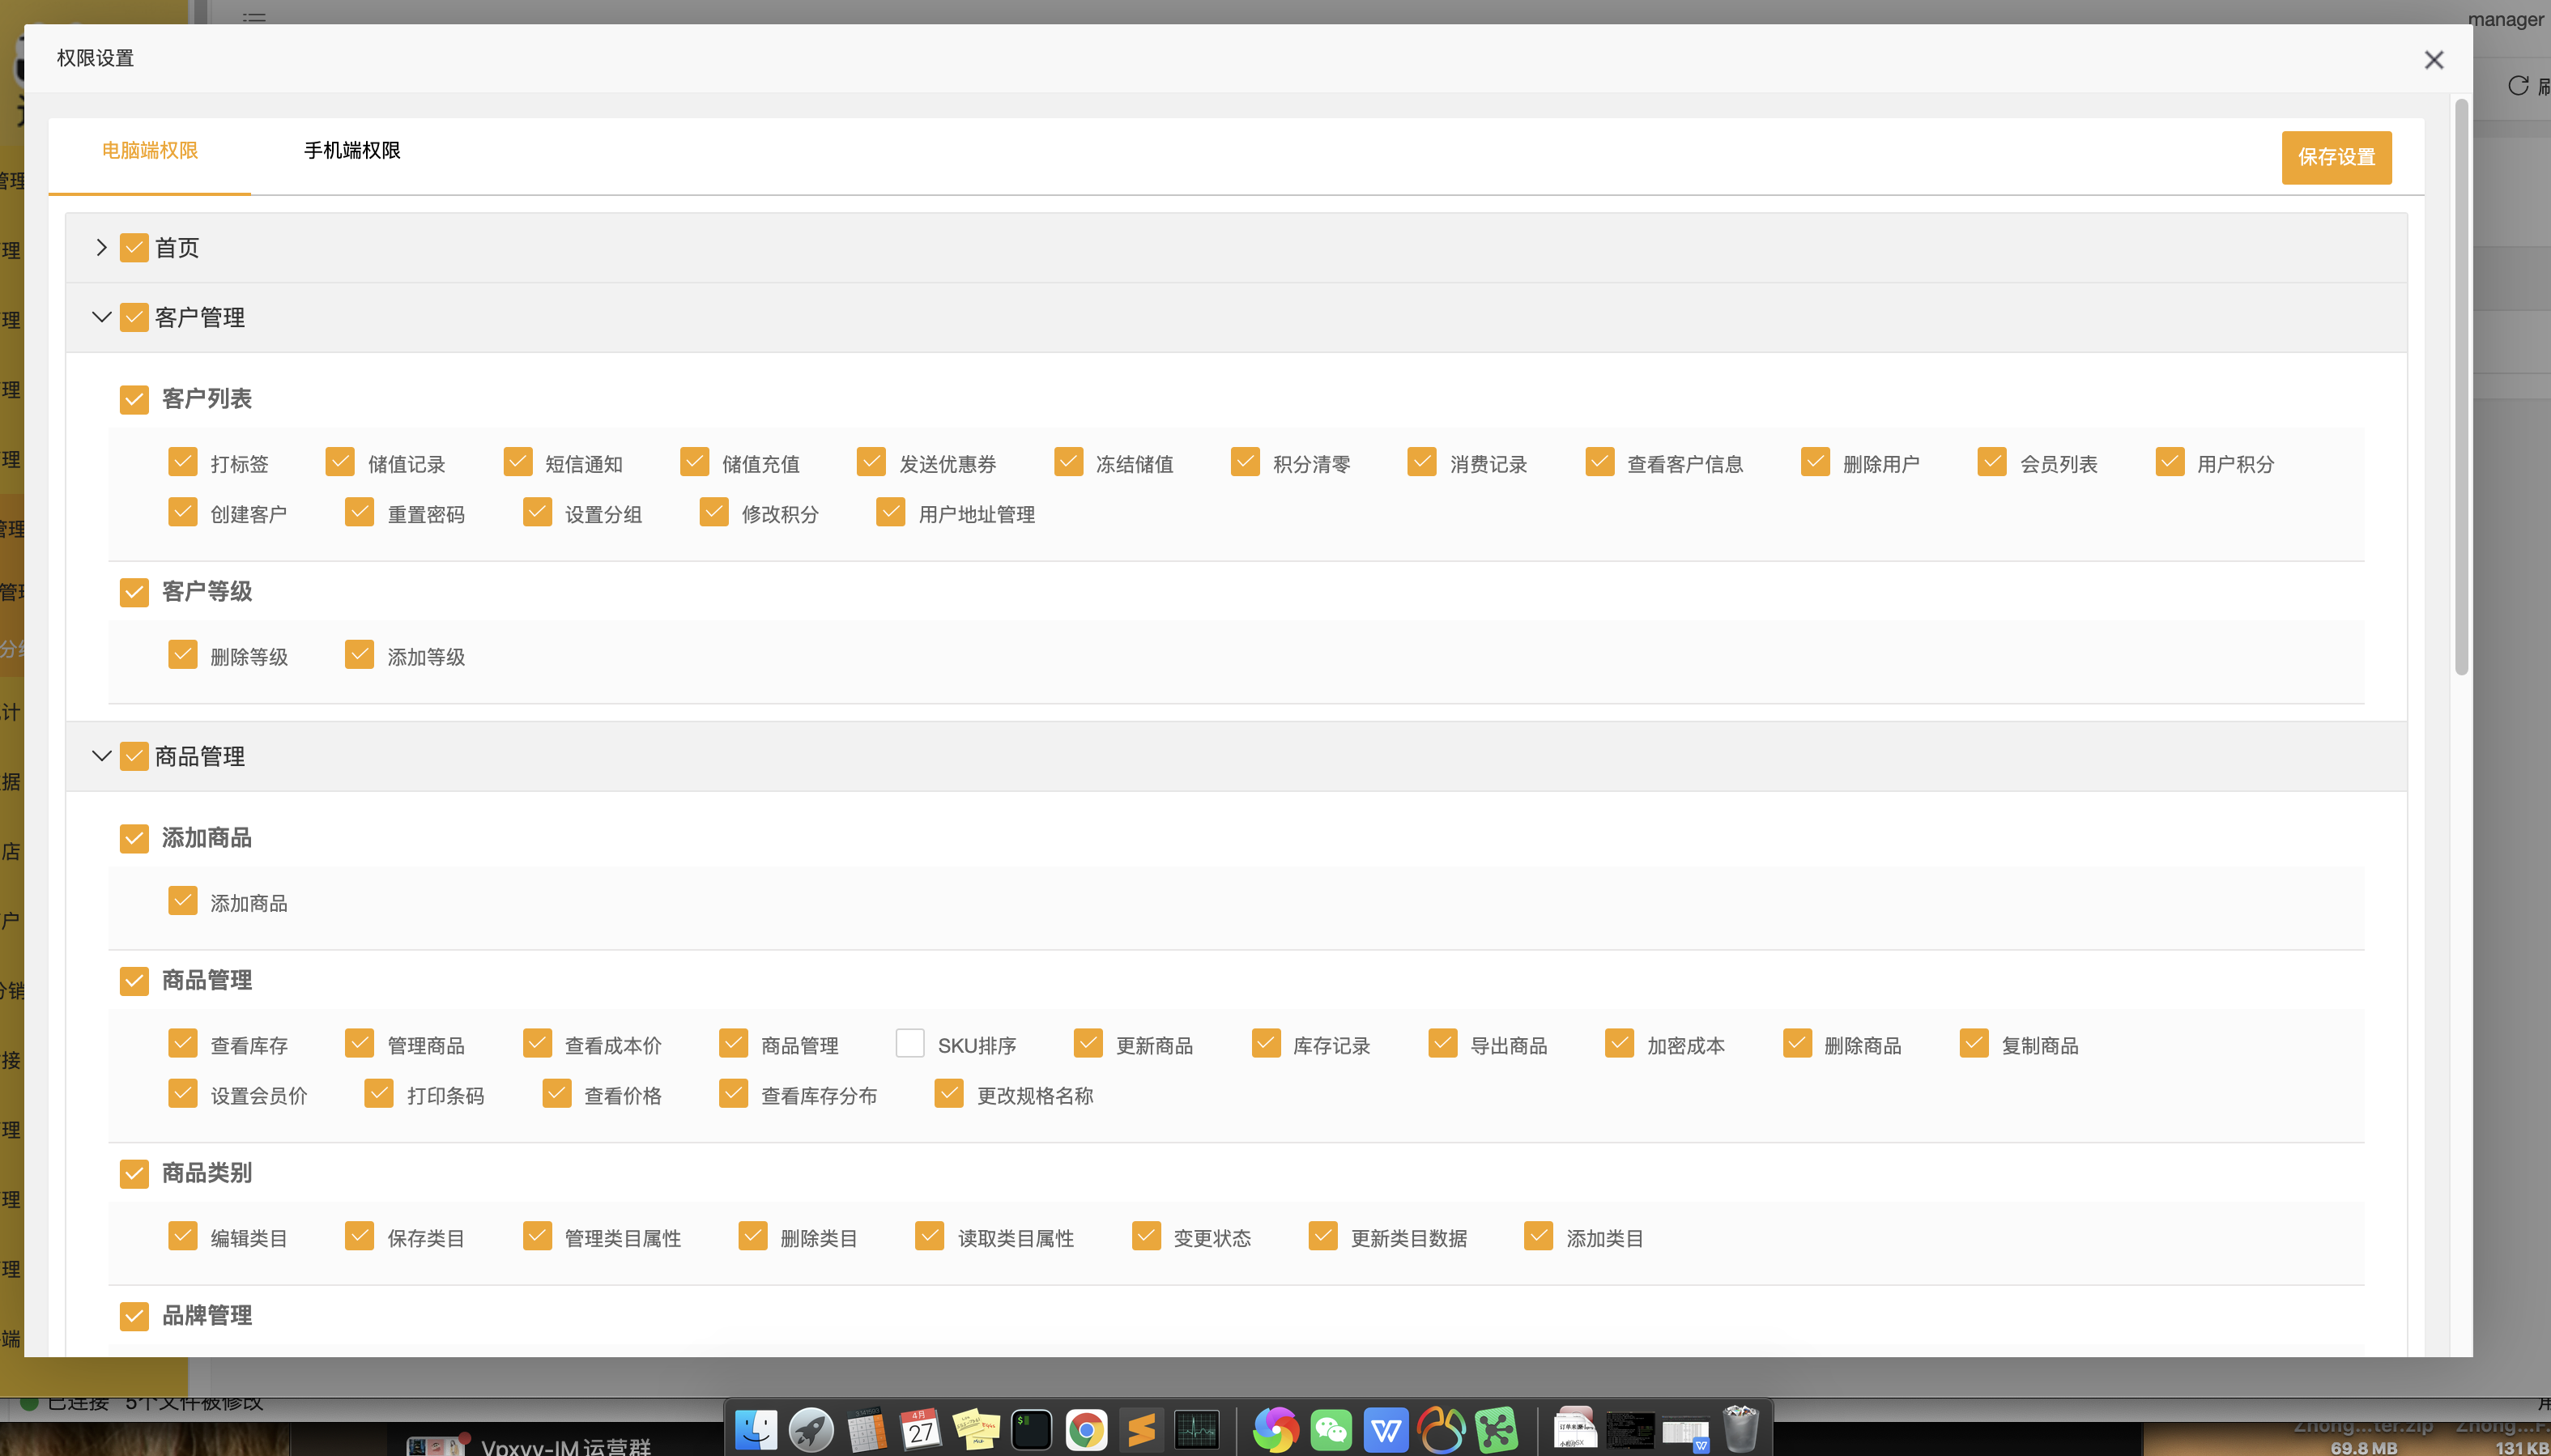2551x1456 pixels.
Task: Open Finder in the Dock
Action: tap(756, 1430)
